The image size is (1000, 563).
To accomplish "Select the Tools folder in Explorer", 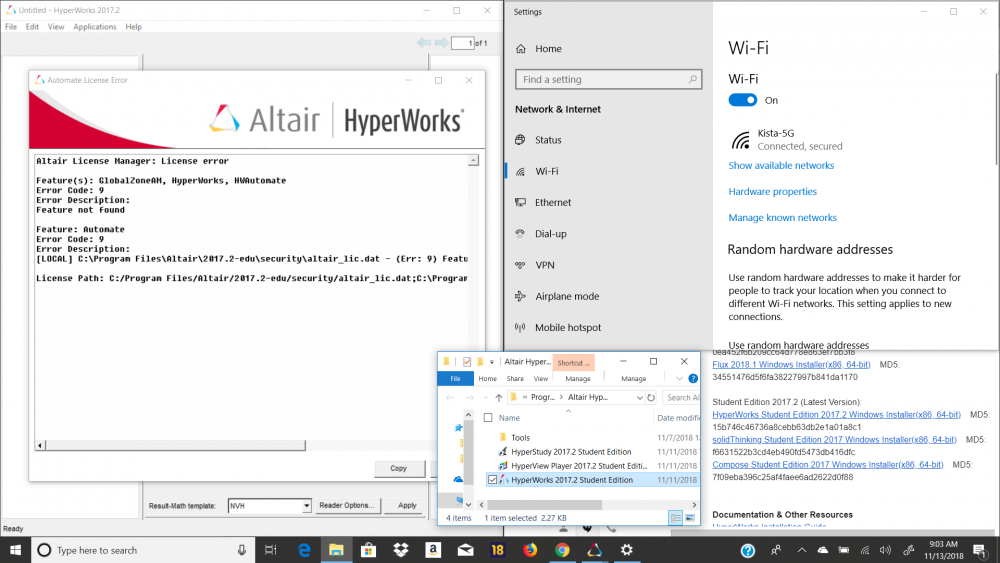I will [x=520, y=437].
